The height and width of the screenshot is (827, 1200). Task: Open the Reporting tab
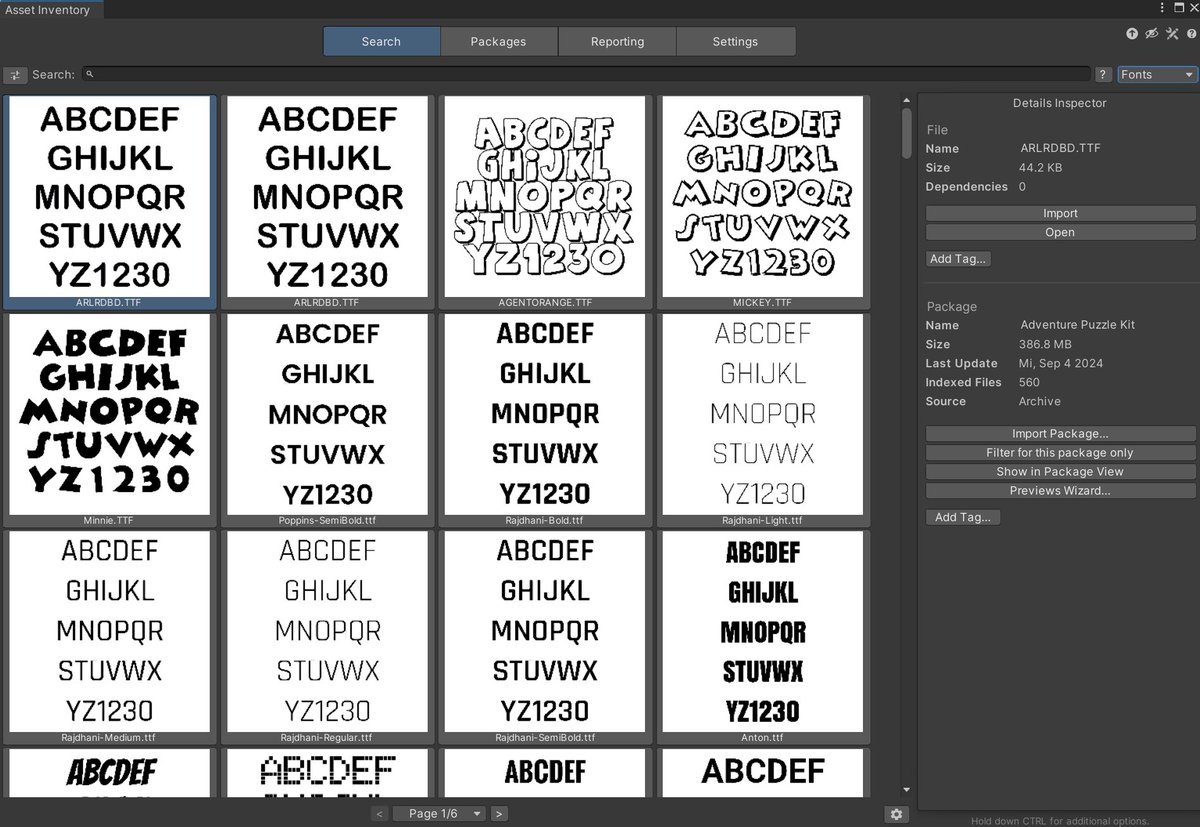click(616, 41)
